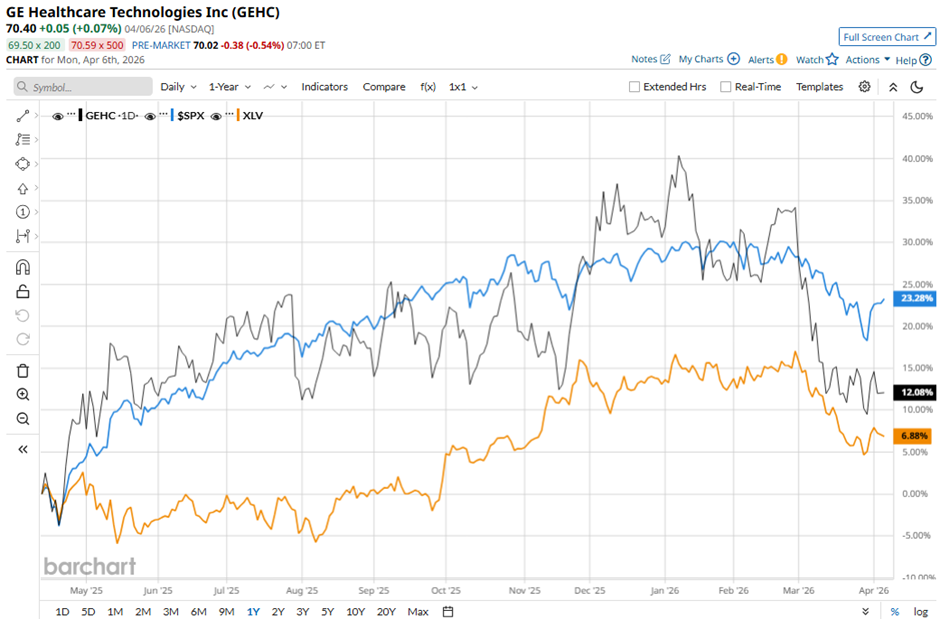Viewport: 940px width, 619px height.
Task: Click the Alerts exclamation badge
Action: [782, 59]
